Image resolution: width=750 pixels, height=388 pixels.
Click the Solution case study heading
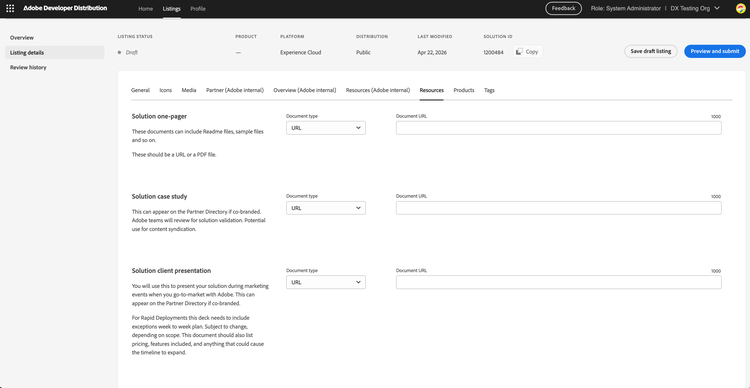click(159, 196)
